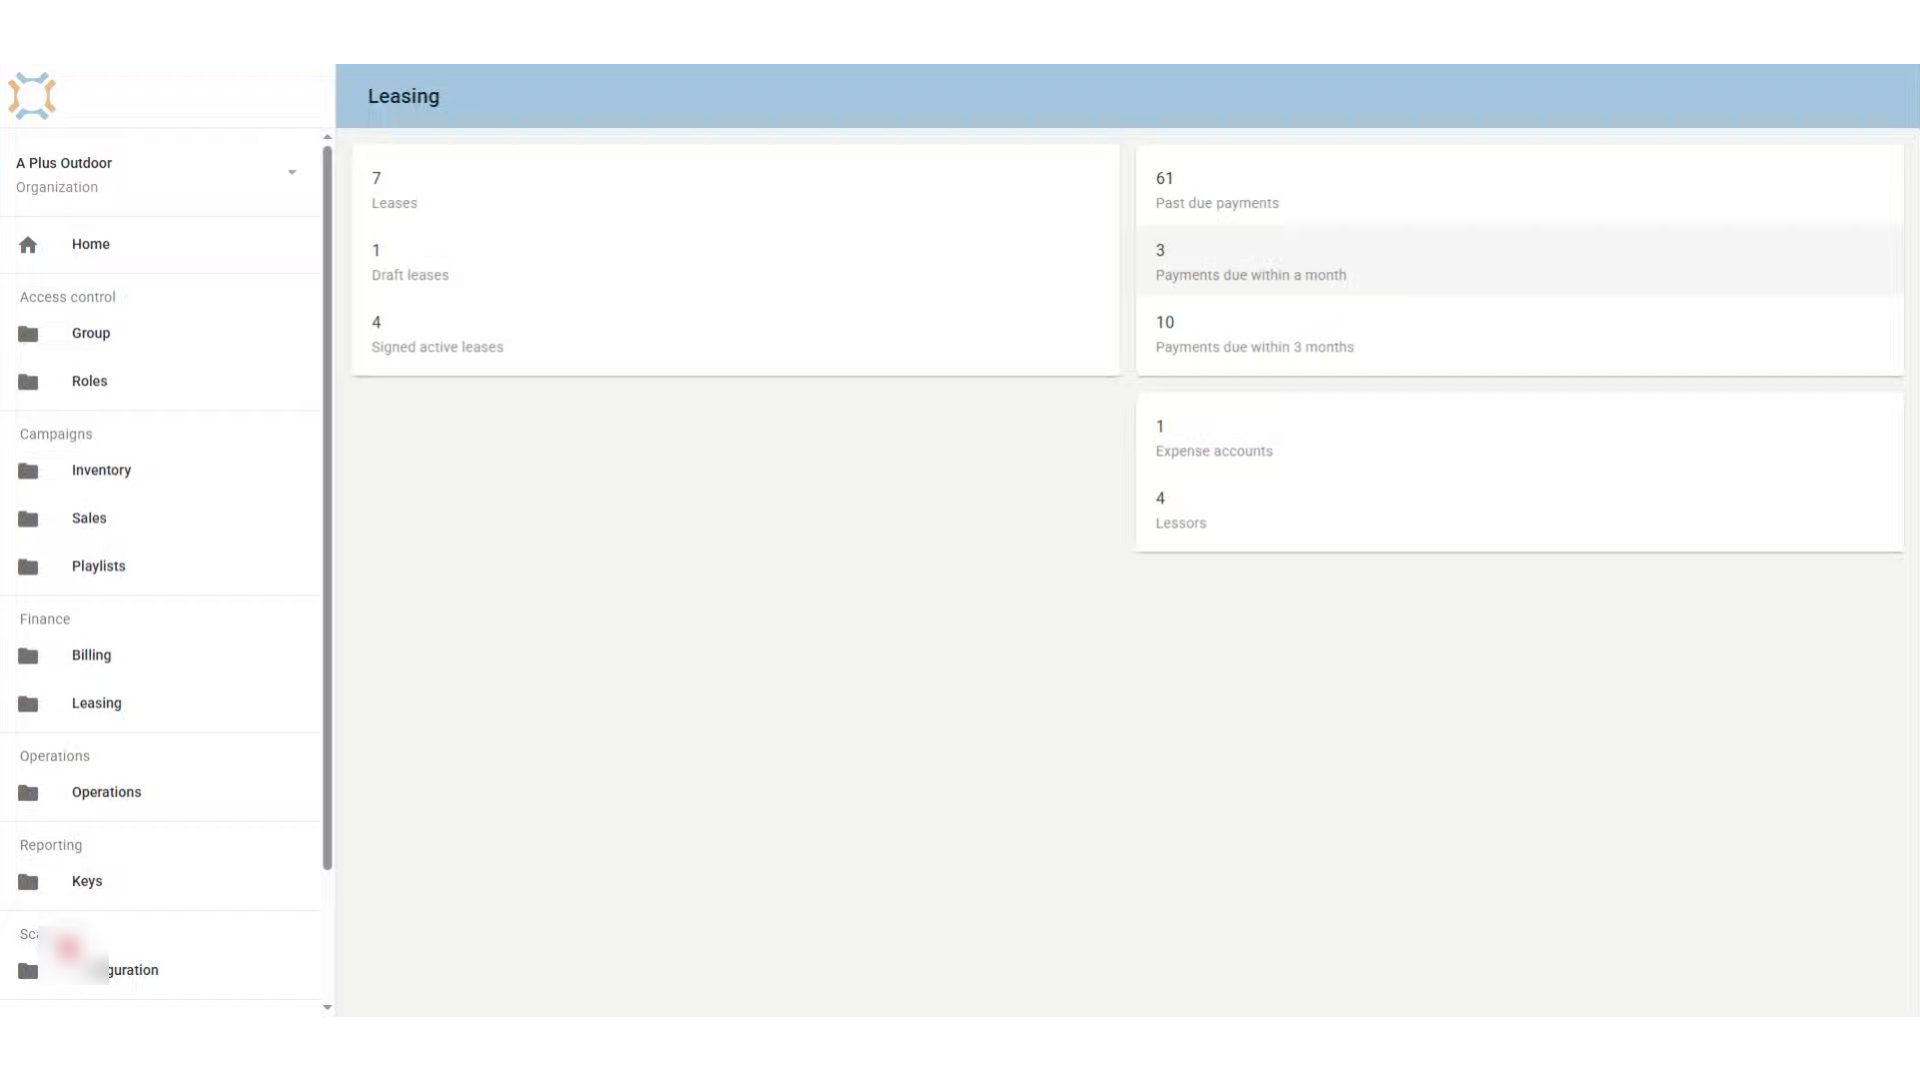1920x1080 pixels.
Task: Open the 1 Draft leases row
Action: click(736, 262)
